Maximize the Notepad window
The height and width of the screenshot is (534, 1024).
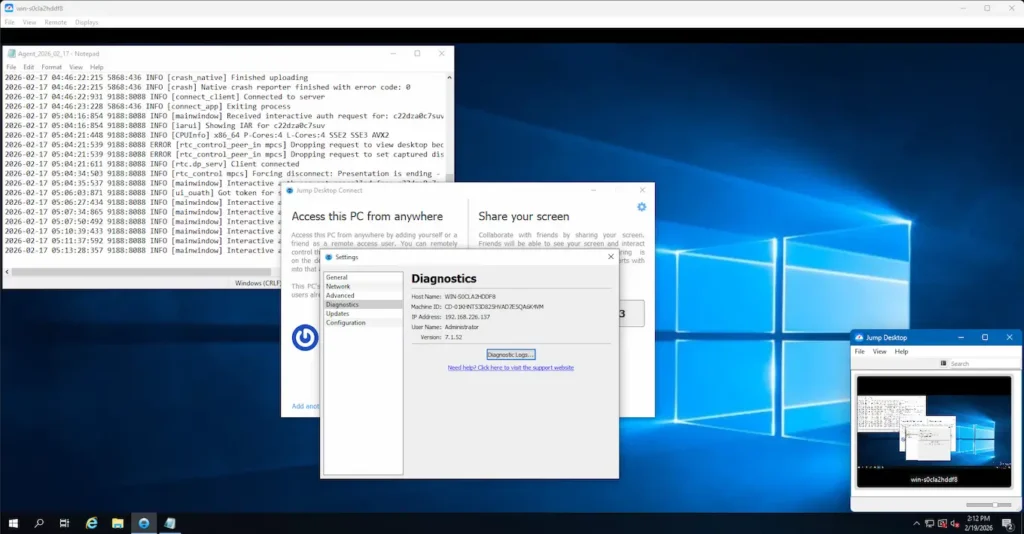coord(417,54)
